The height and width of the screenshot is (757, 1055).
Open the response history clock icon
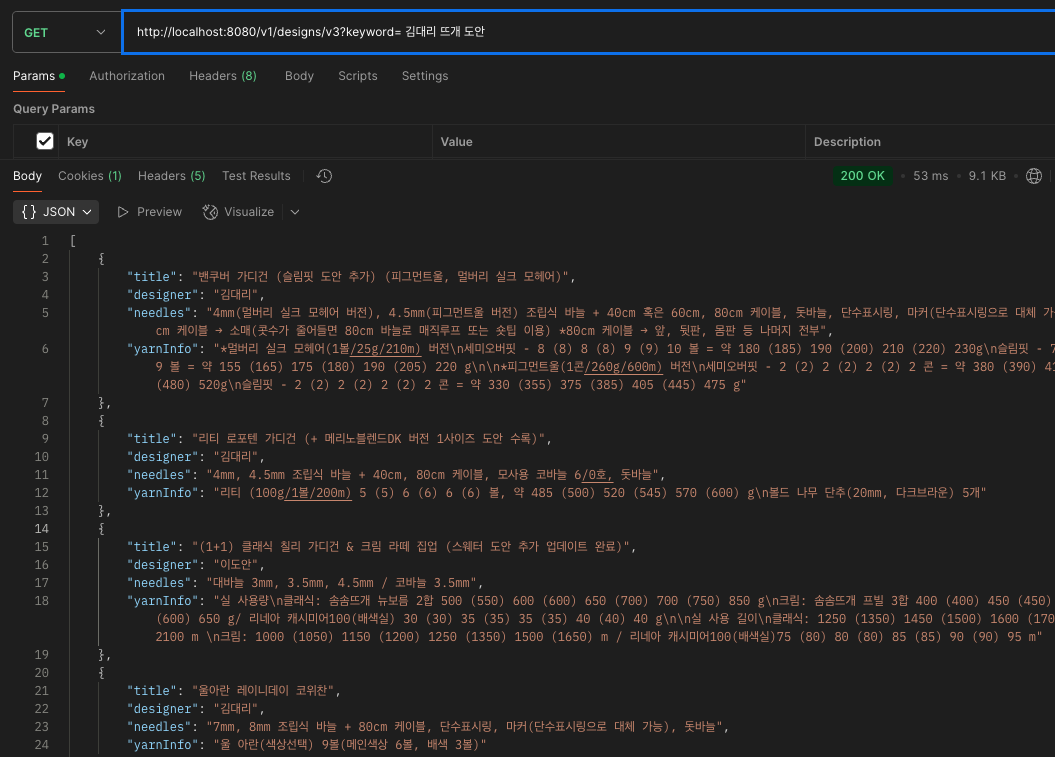coord(324,176)
